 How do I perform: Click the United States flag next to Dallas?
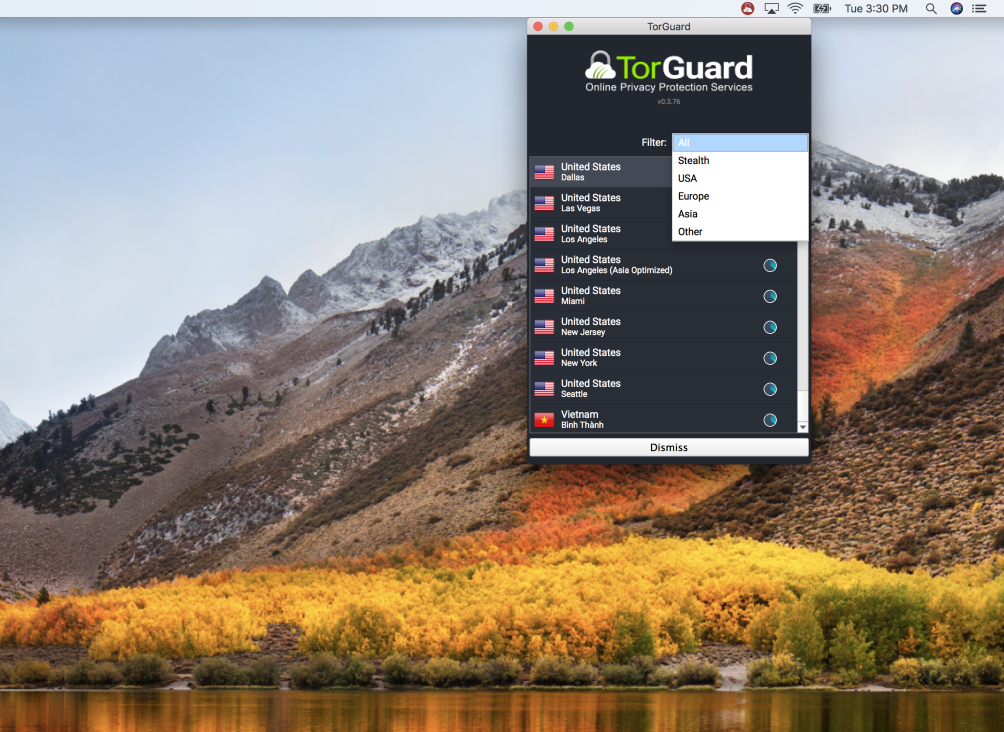pyautogui.click(x=544, y=171)
